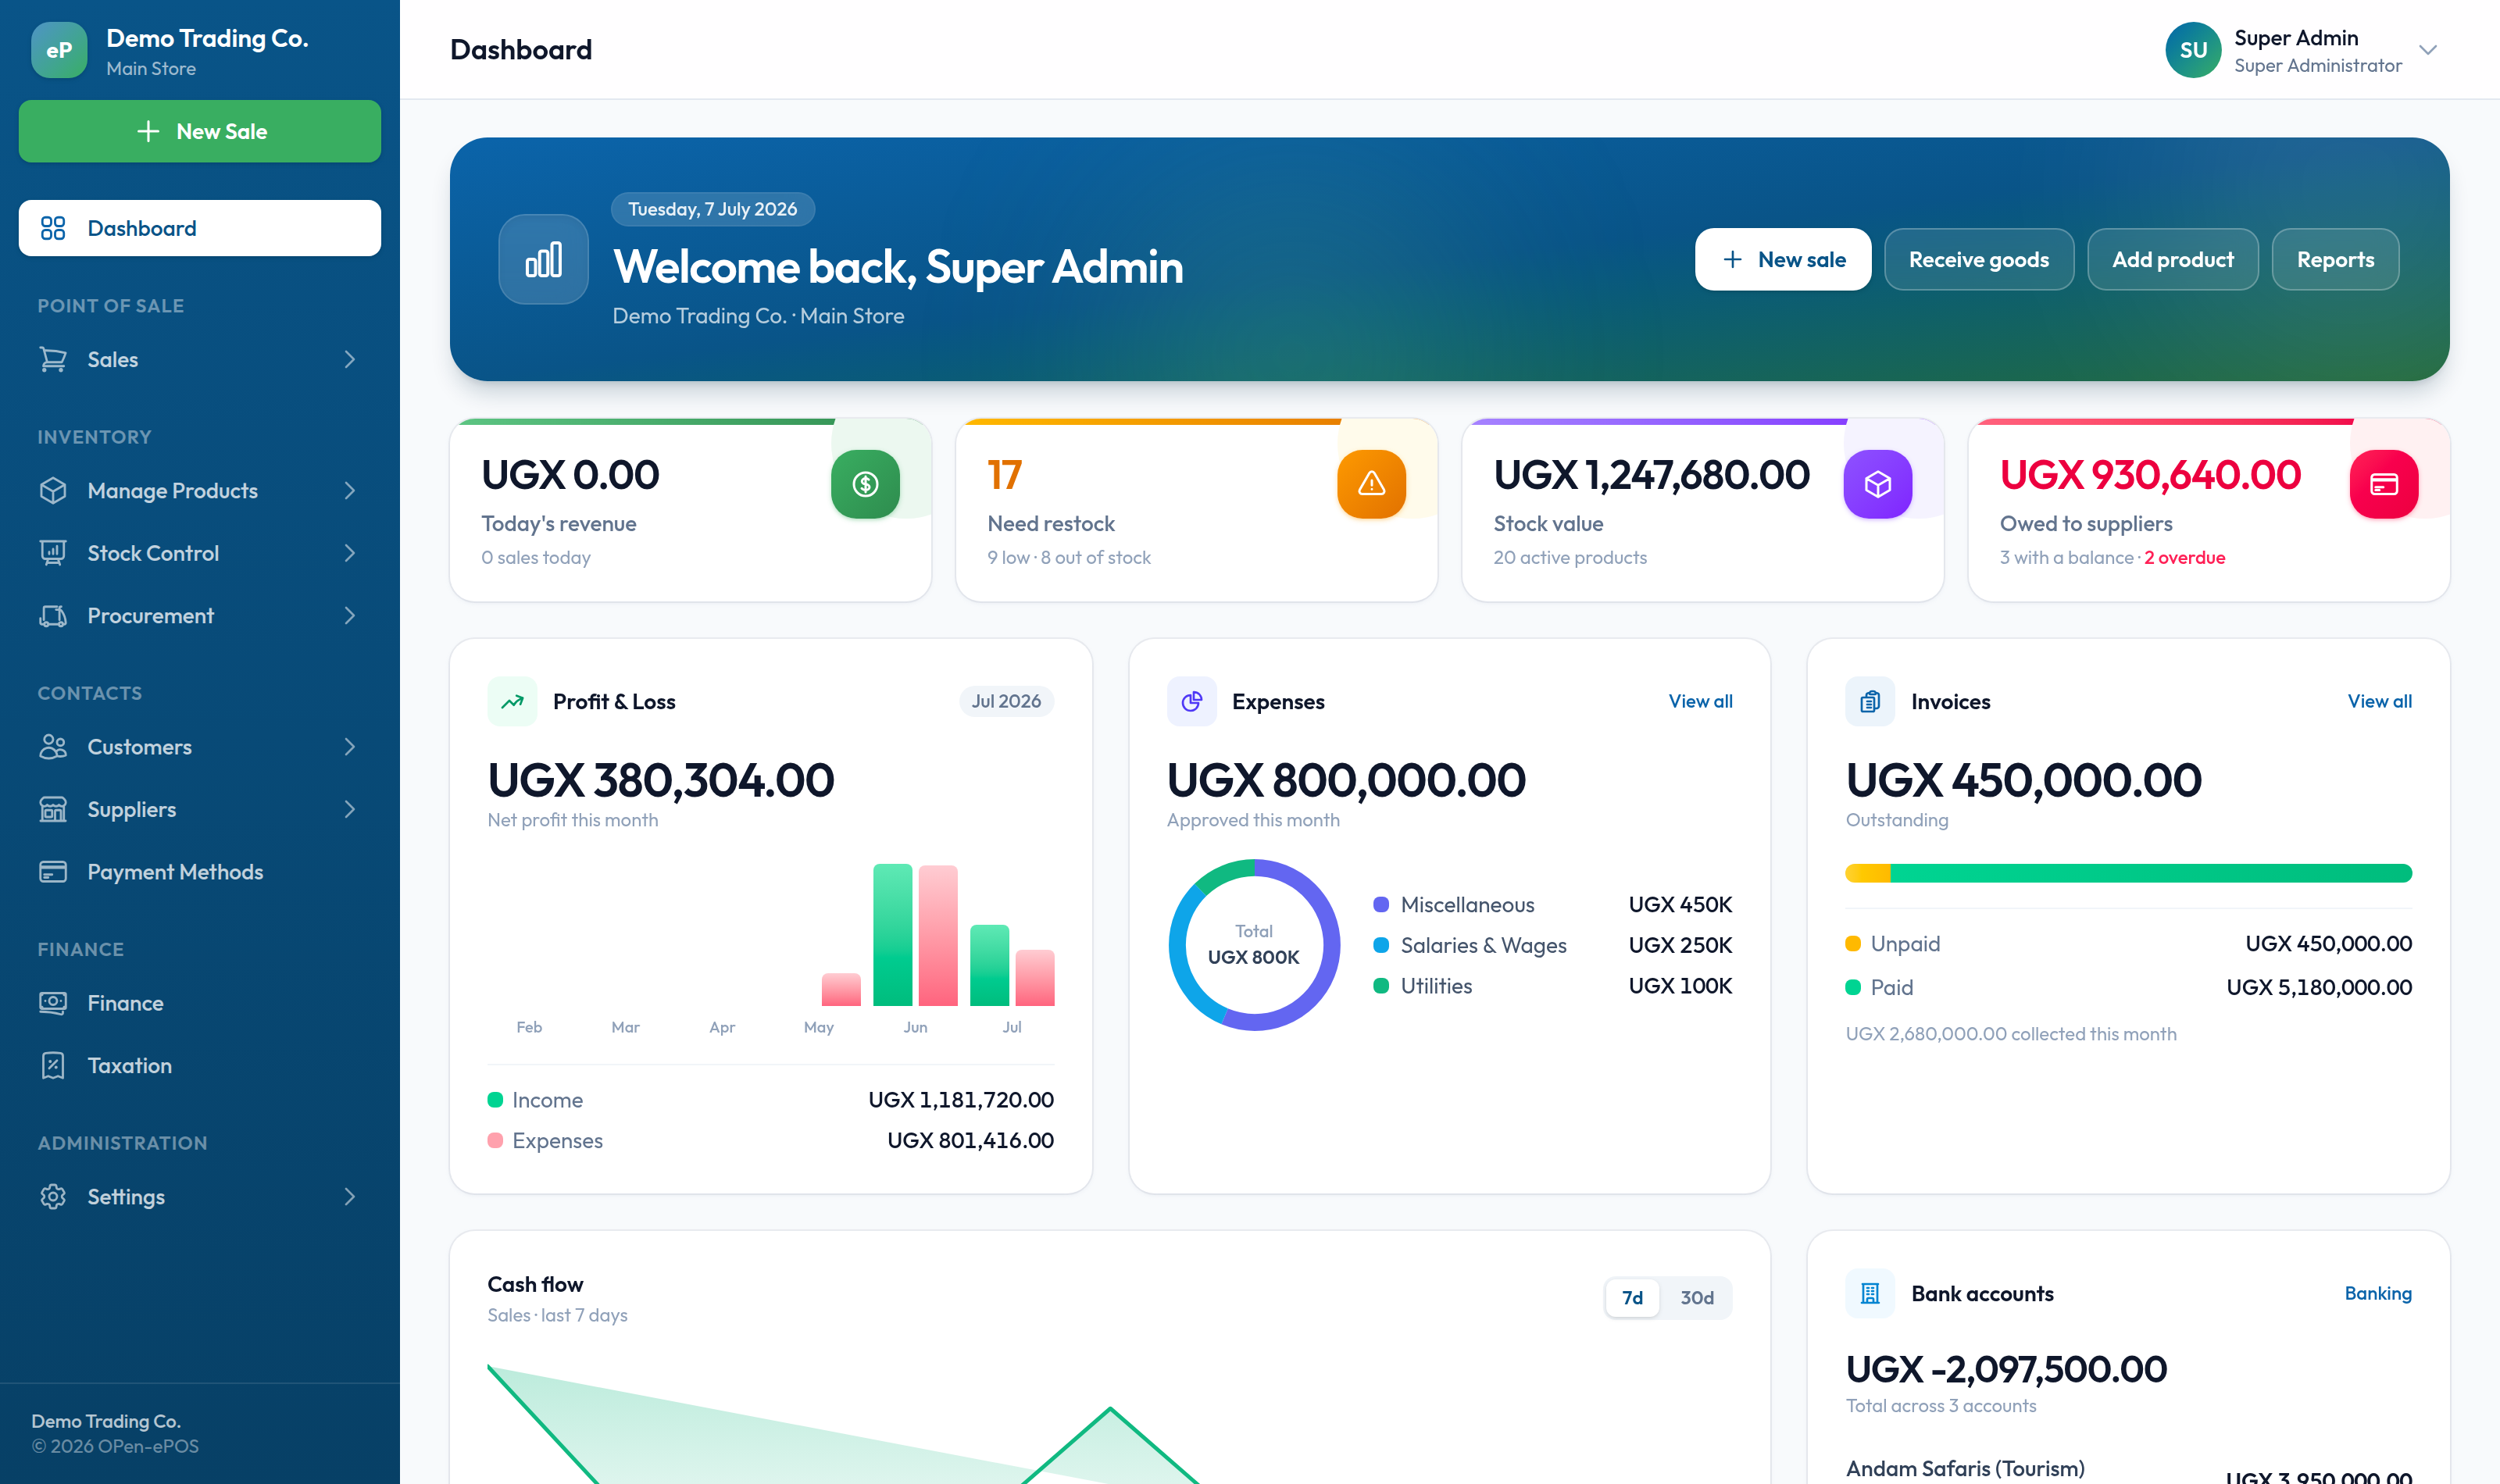Click the UGX 5,180,000.00 paid amount
Image resolution: width=2500 pixels, height=1484 pixels.
(x=2318, y=987)
